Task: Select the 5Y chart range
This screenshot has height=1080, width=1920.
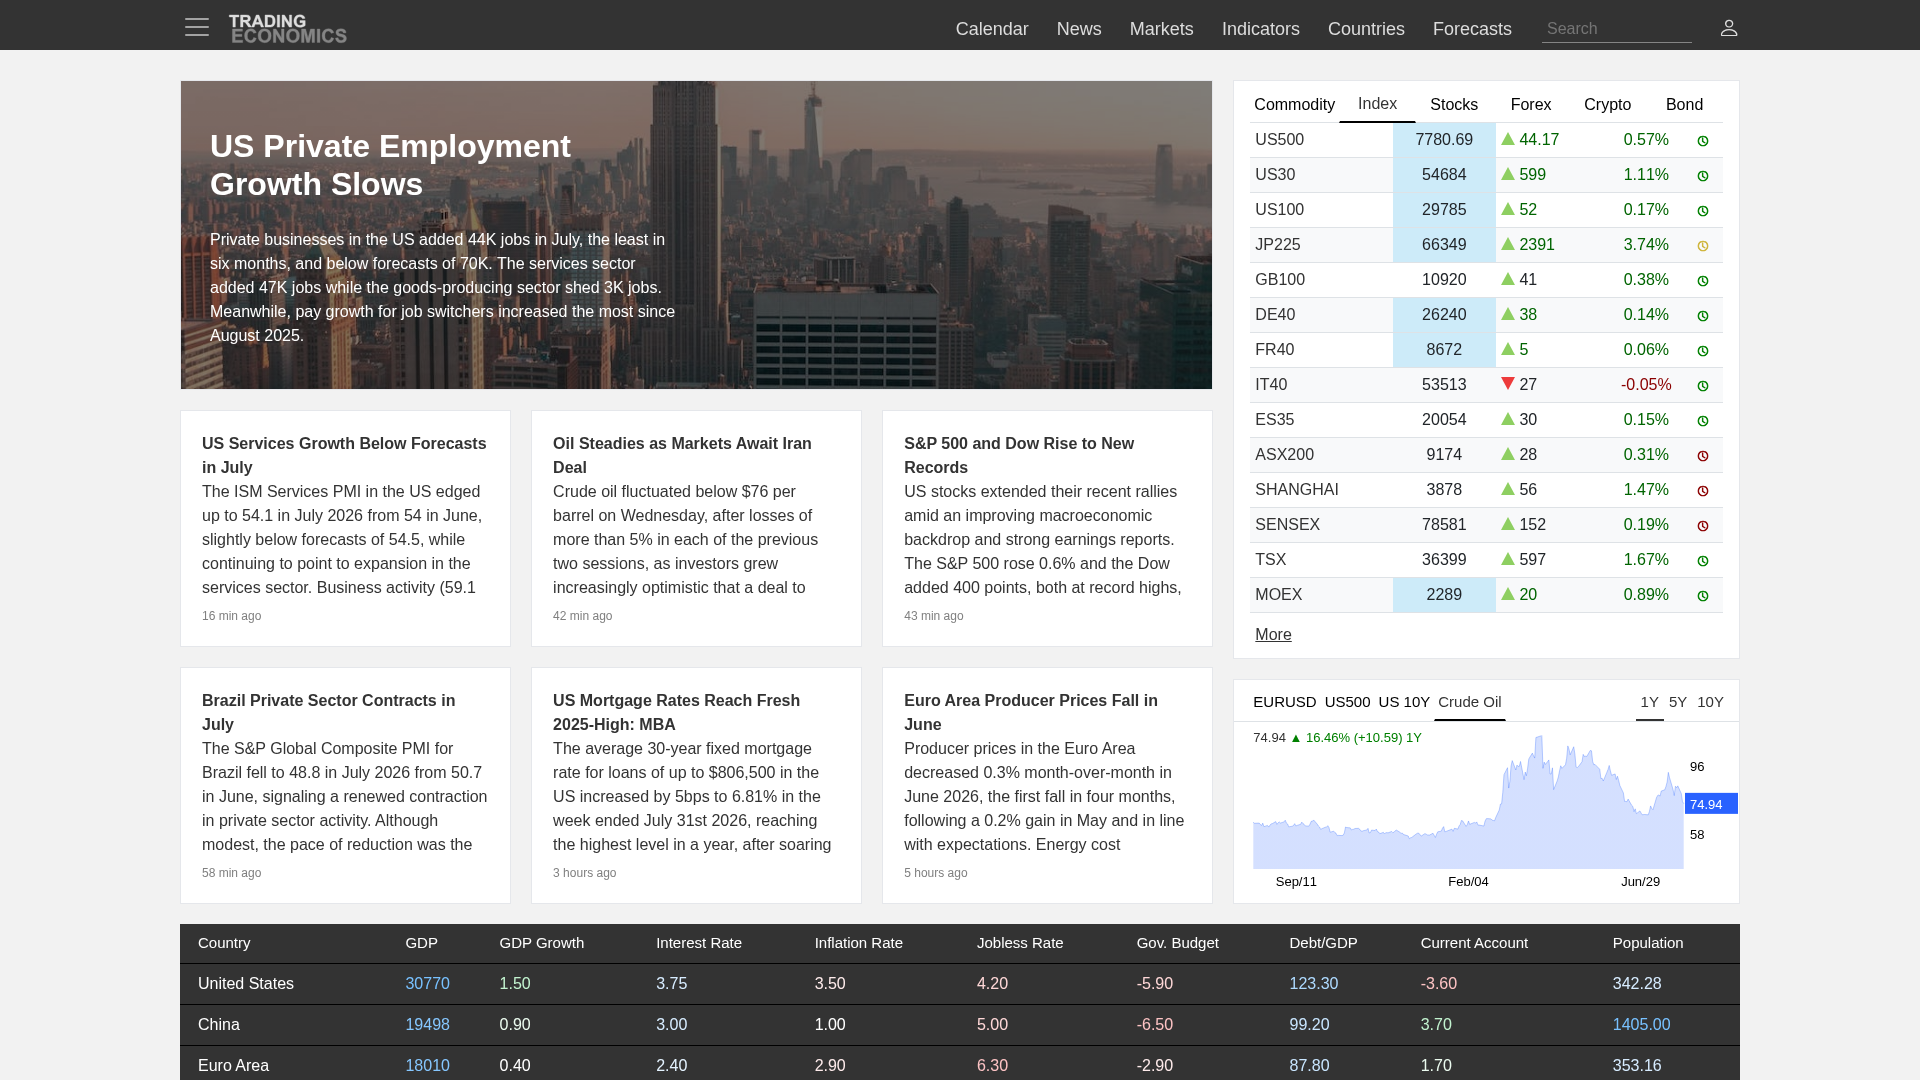Action: pyautogui.click(x=1678, y=702)
